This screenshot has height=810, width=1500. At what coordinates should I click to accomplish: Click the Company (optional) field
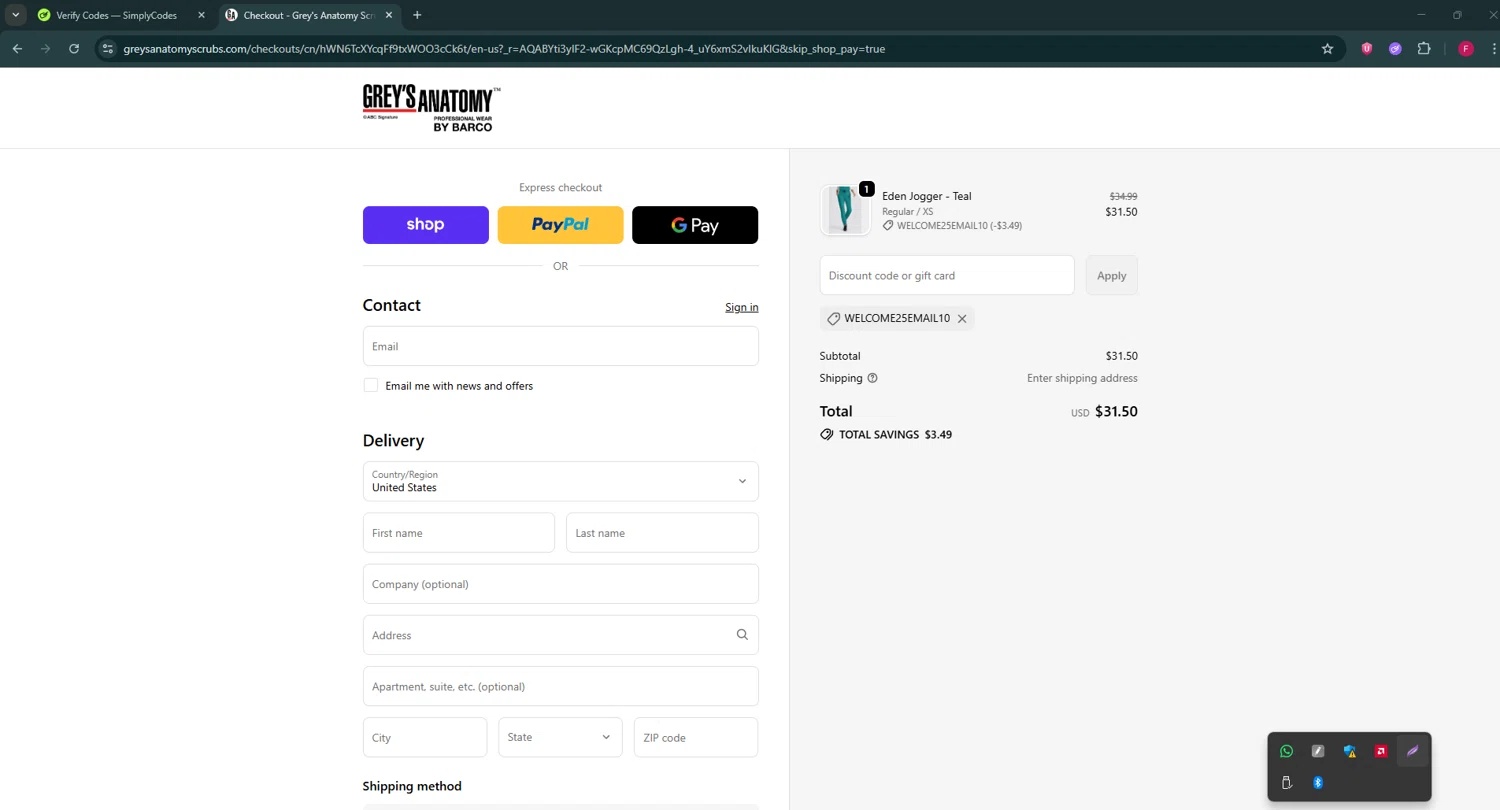(x=560, y=584)
